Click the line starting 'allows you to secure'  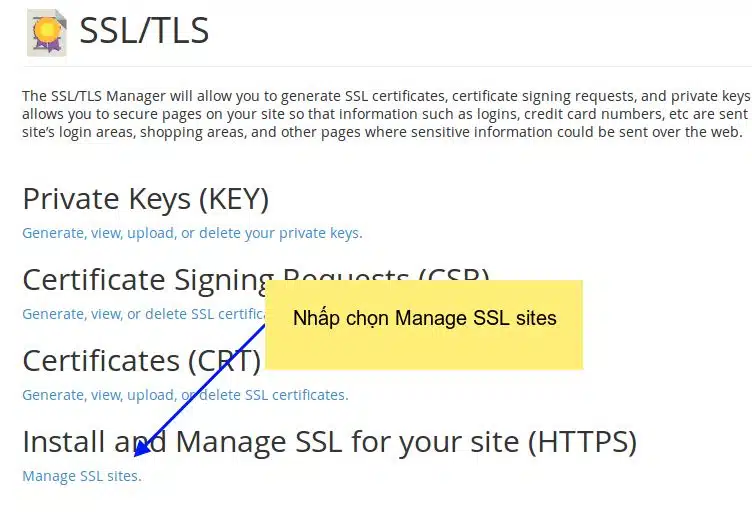[385, 114]
